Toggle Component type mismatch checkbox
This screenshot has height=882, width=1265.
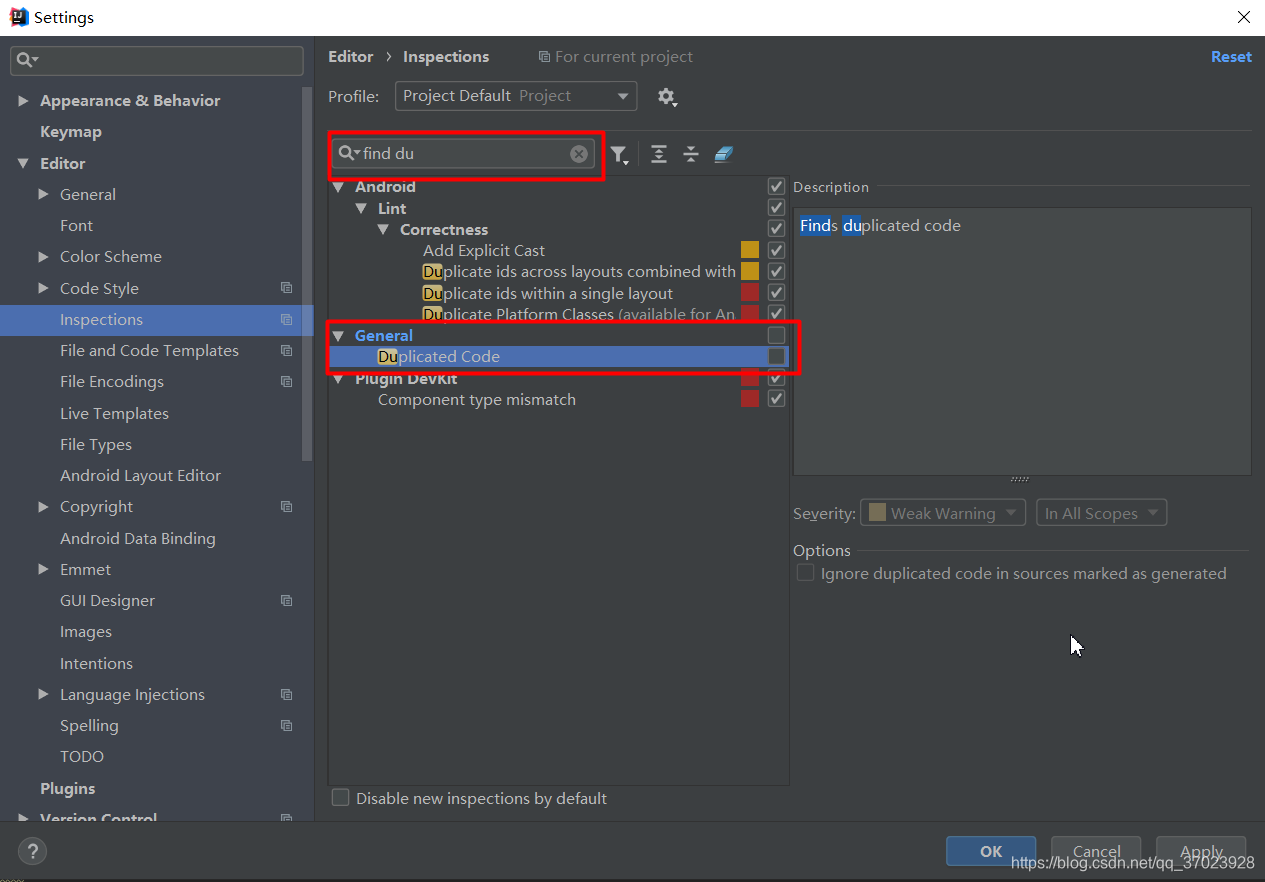point(776,399)
